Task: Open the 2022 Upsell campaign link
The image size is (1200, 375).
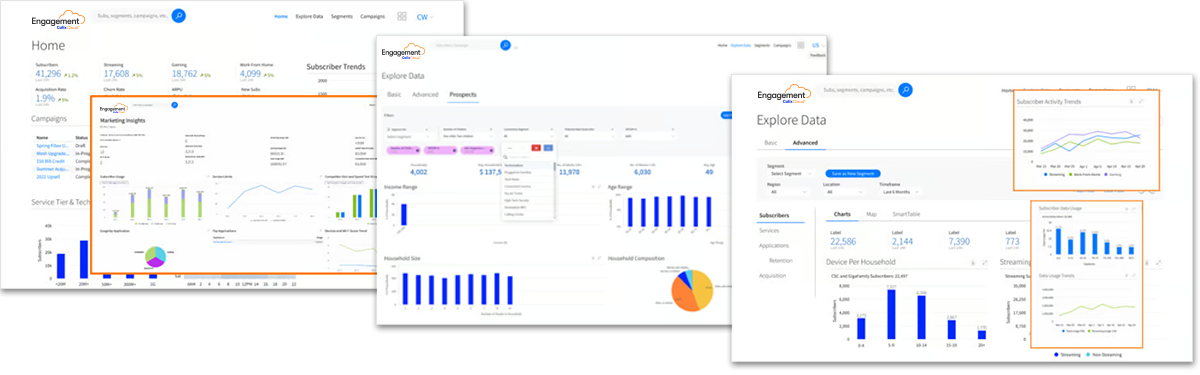Action: 48,178
